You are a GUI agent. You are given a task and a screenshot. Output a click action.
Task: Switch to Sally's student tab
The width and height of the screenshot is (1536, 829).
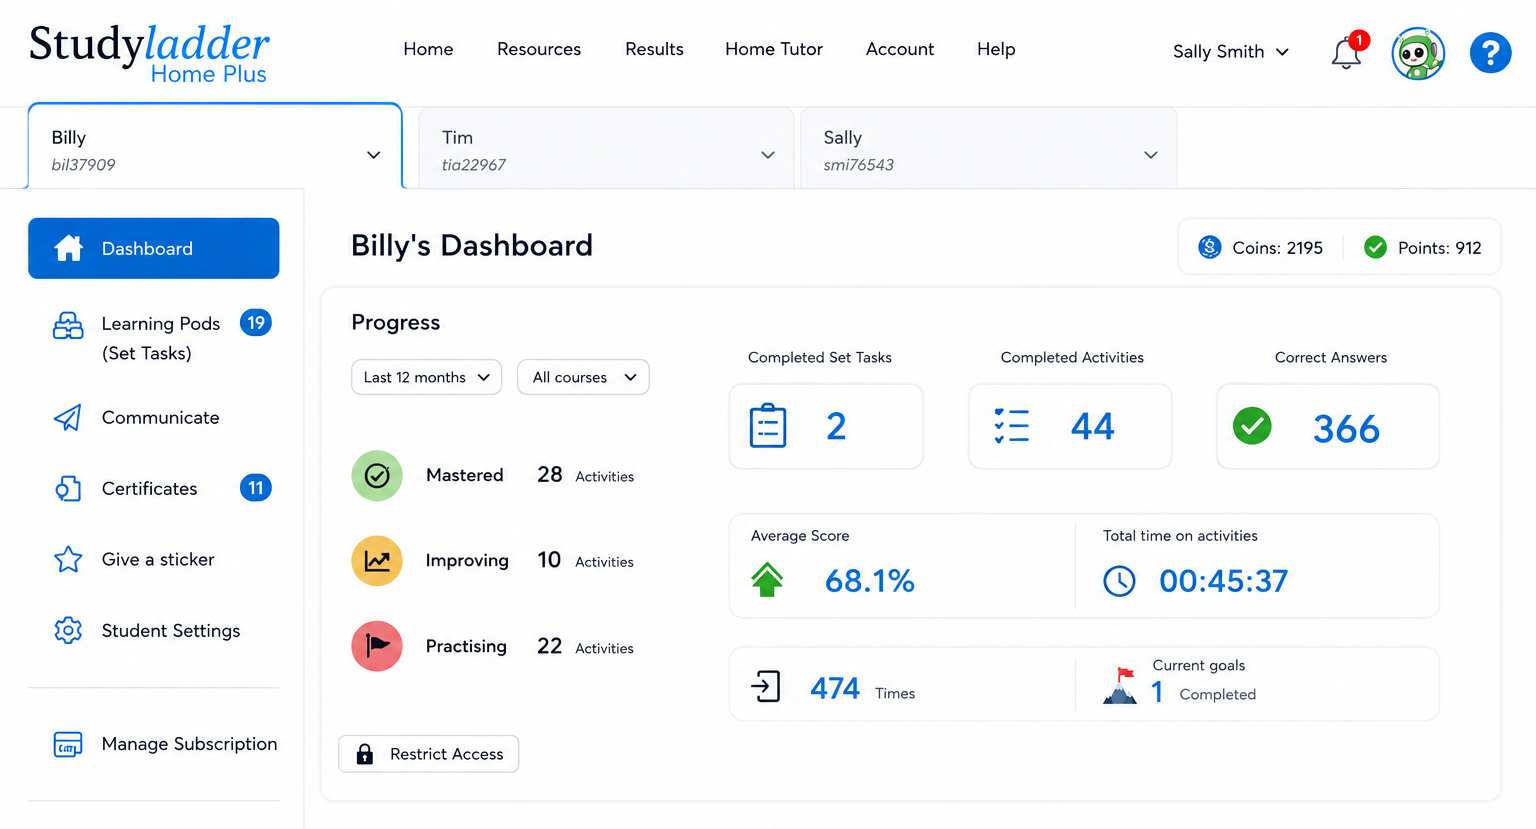click(989, 148)
